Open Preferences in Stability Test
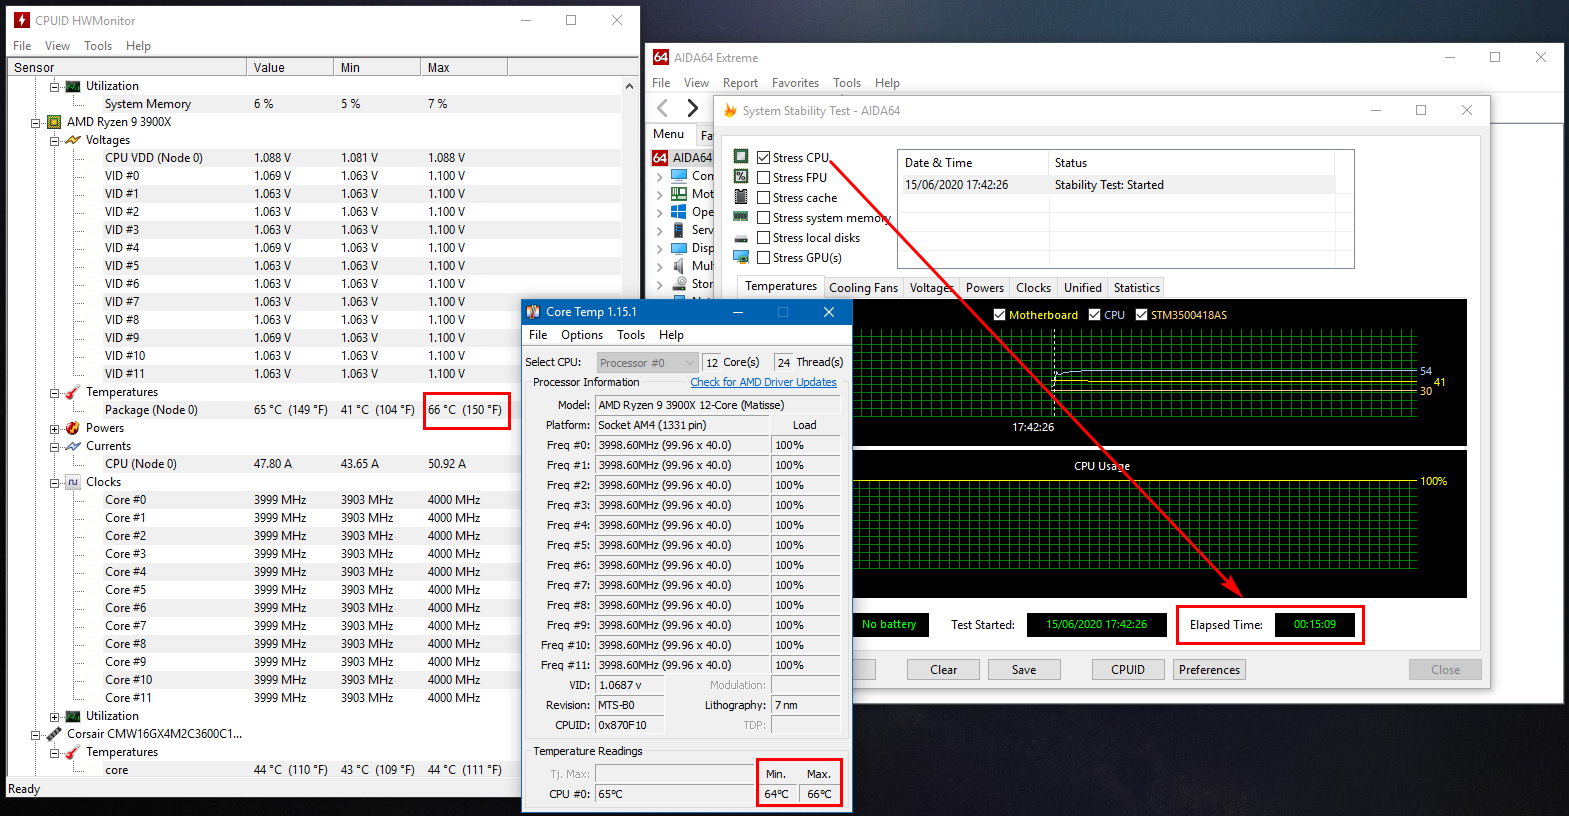The height and width of the screenshot is (816, 1569). 1209,670
